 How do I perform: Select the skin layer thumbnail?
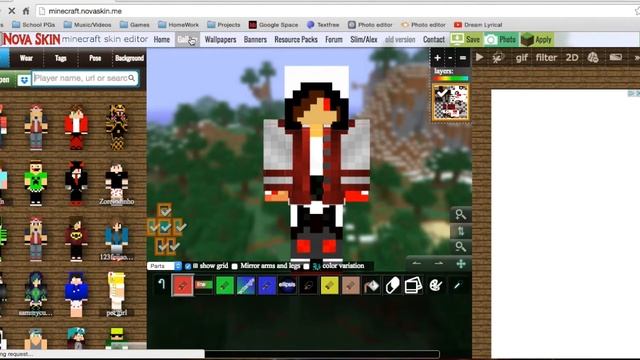tap(451, 102)
